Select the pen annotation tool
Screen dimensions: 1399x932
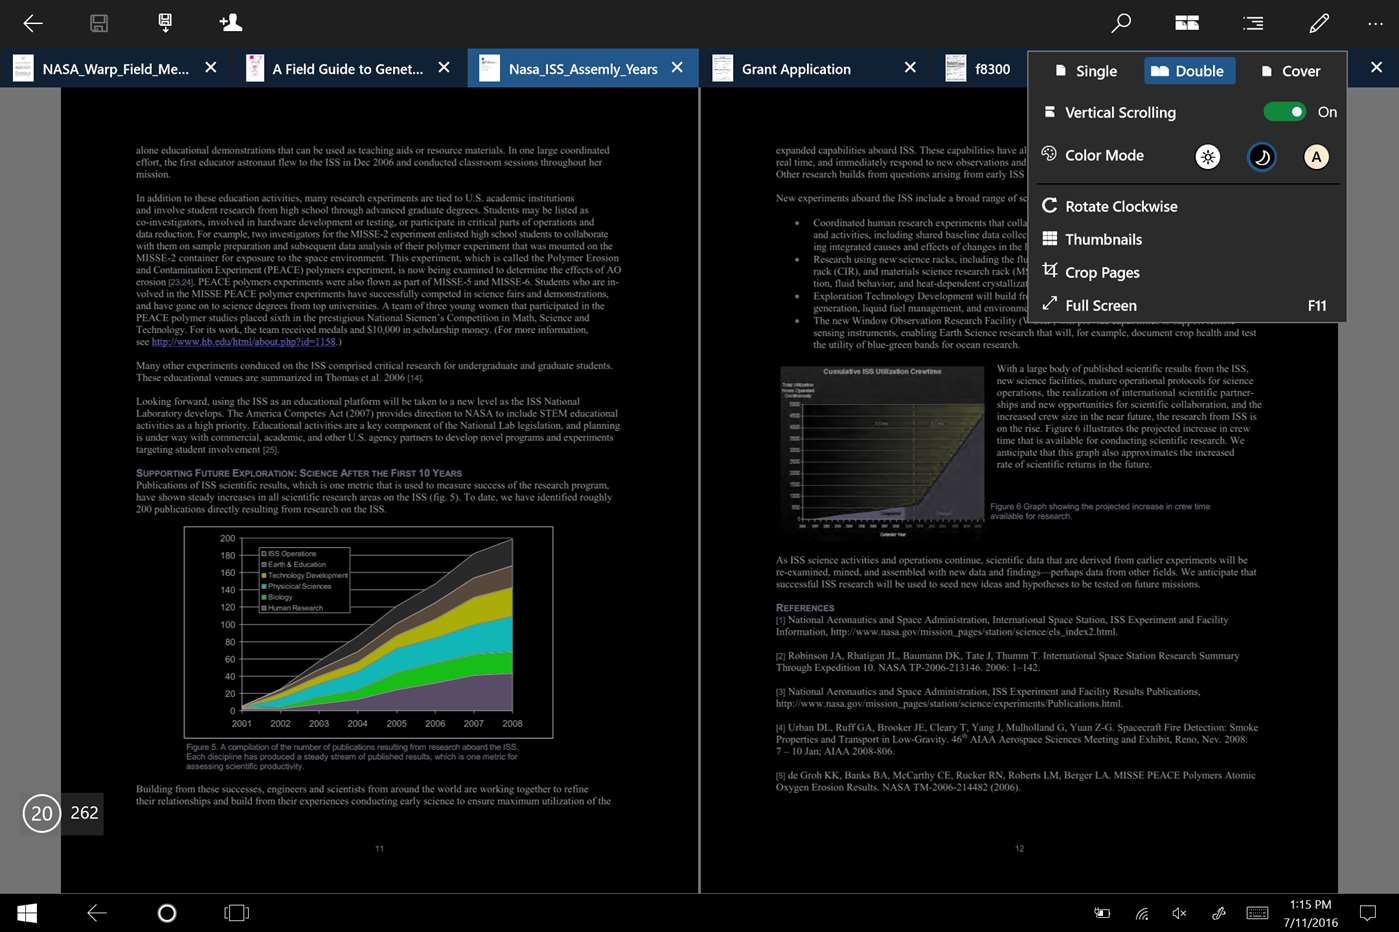click(x=1318, y=22)
